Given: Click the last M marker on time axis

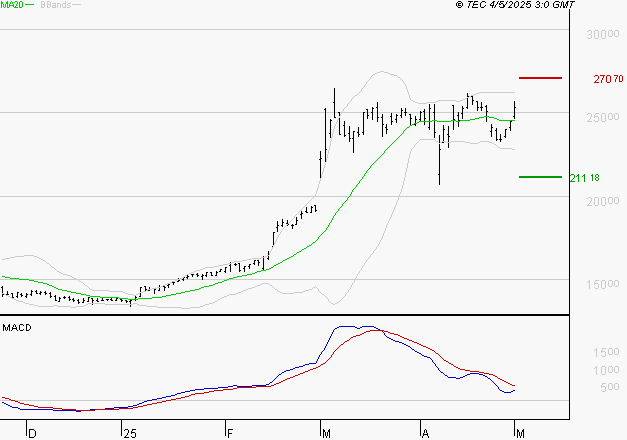Looking at the screenshot, I should [520, 434].
